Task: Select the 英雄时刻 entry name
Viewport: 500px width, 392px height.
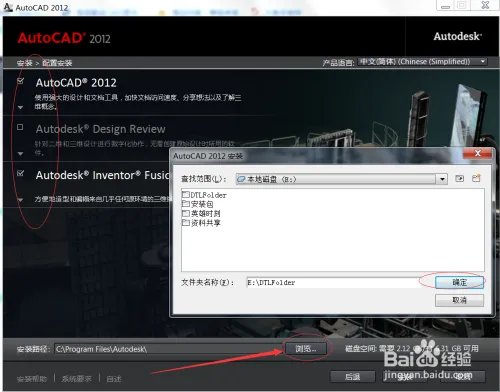Action: click(x=205, y=213)
